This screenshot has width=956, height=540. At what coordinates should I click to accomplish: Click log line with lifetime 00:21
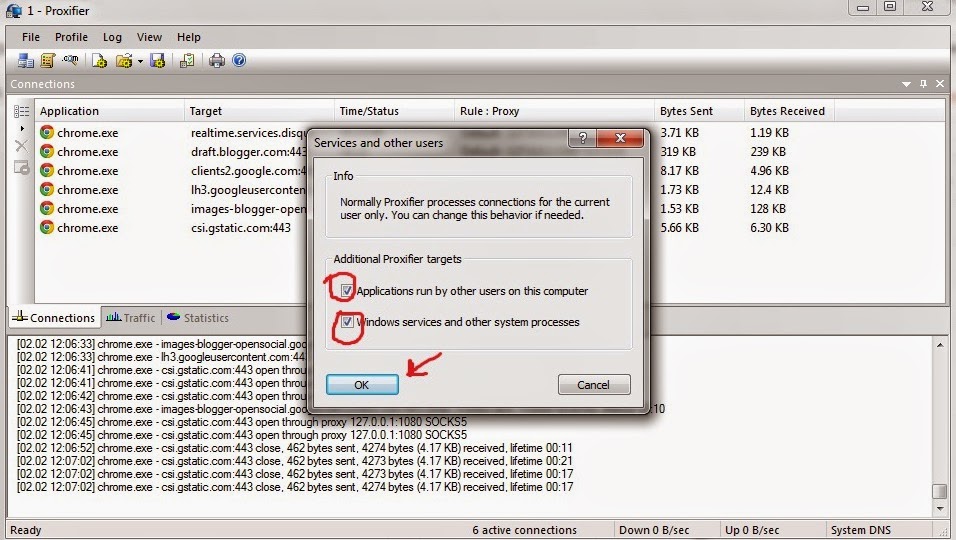(295, 461)
